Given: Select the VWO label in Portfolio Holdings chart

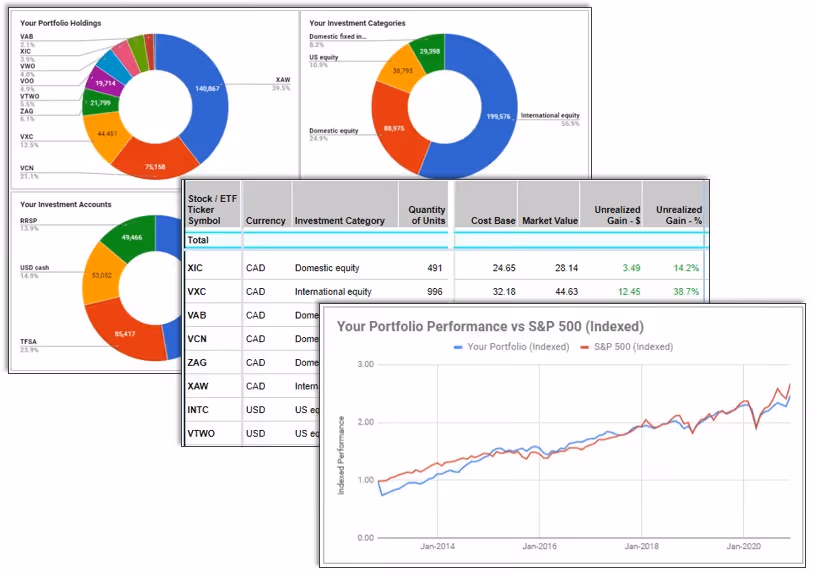Looking at the screenshot, I should tap(27, 66).
